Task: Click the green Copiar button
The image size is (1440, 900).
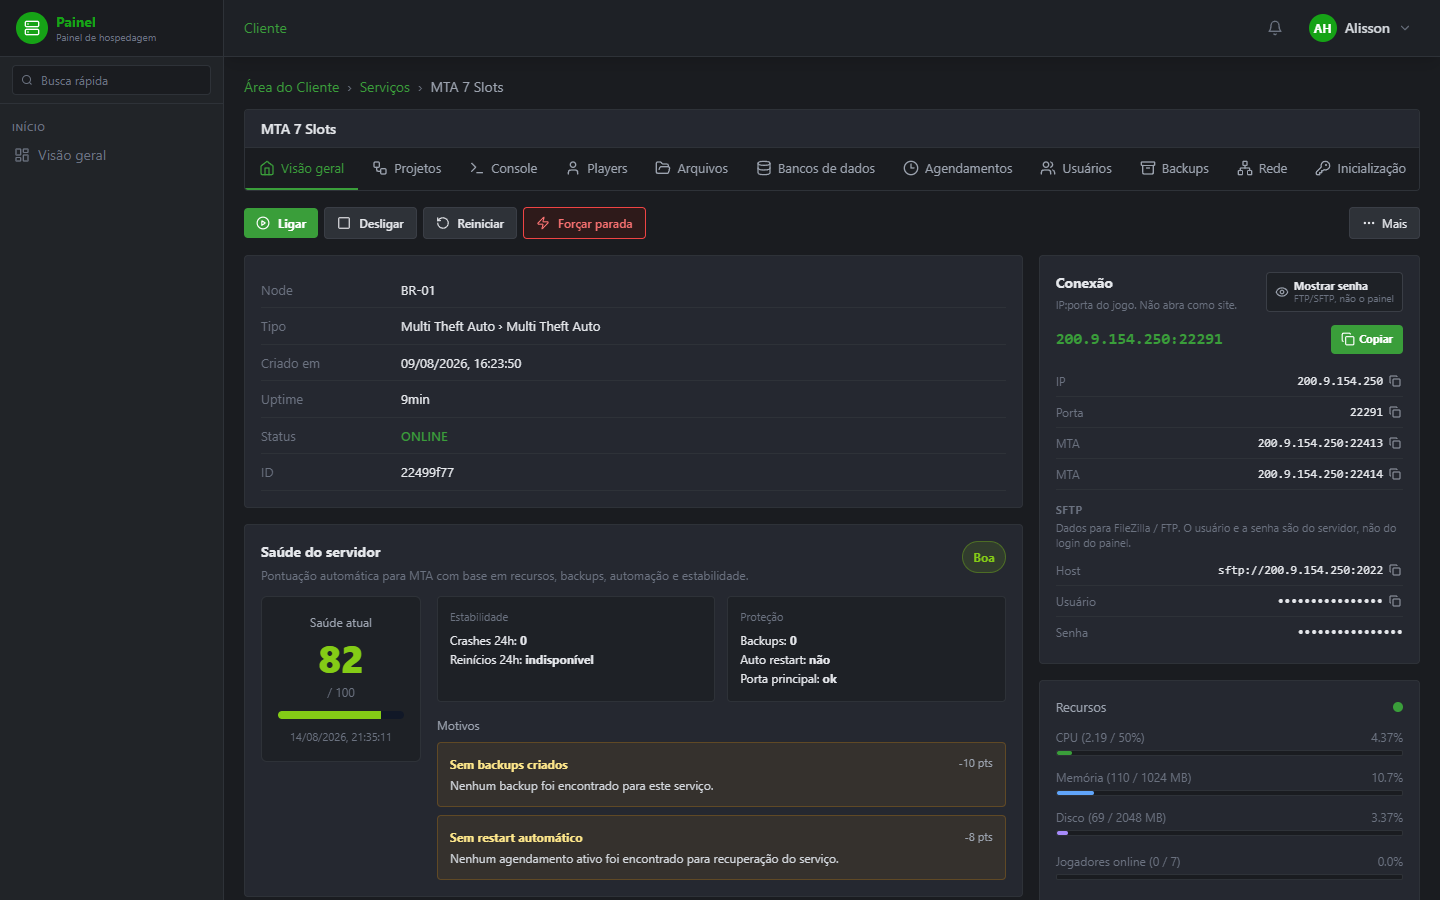Action: coord(1367,339)
